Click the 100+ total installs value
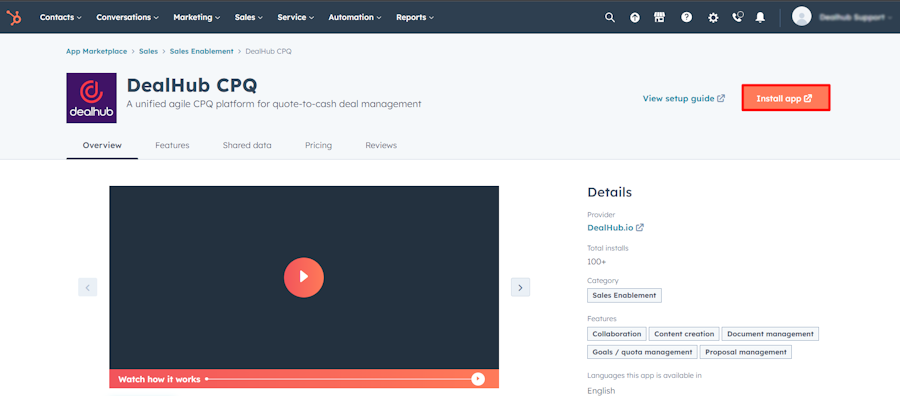Viewport: 900px width, 396px height. click(x=597, y=262)
